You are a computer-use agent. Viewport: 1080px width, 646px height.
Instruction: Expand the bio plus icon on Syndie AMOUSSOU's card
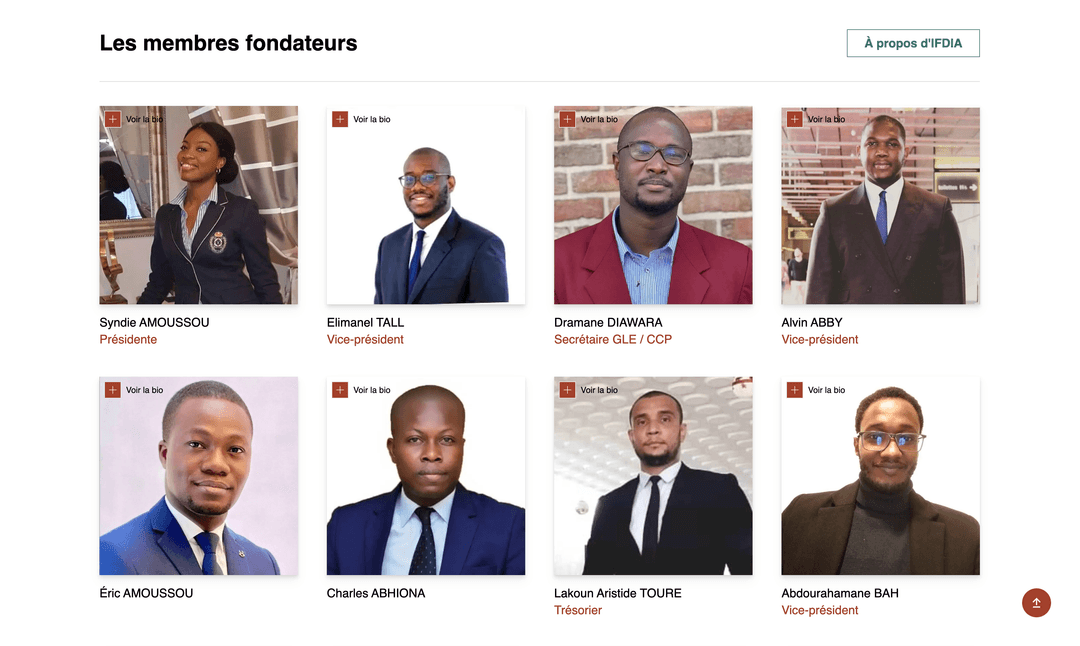click(x=113, y=119)
